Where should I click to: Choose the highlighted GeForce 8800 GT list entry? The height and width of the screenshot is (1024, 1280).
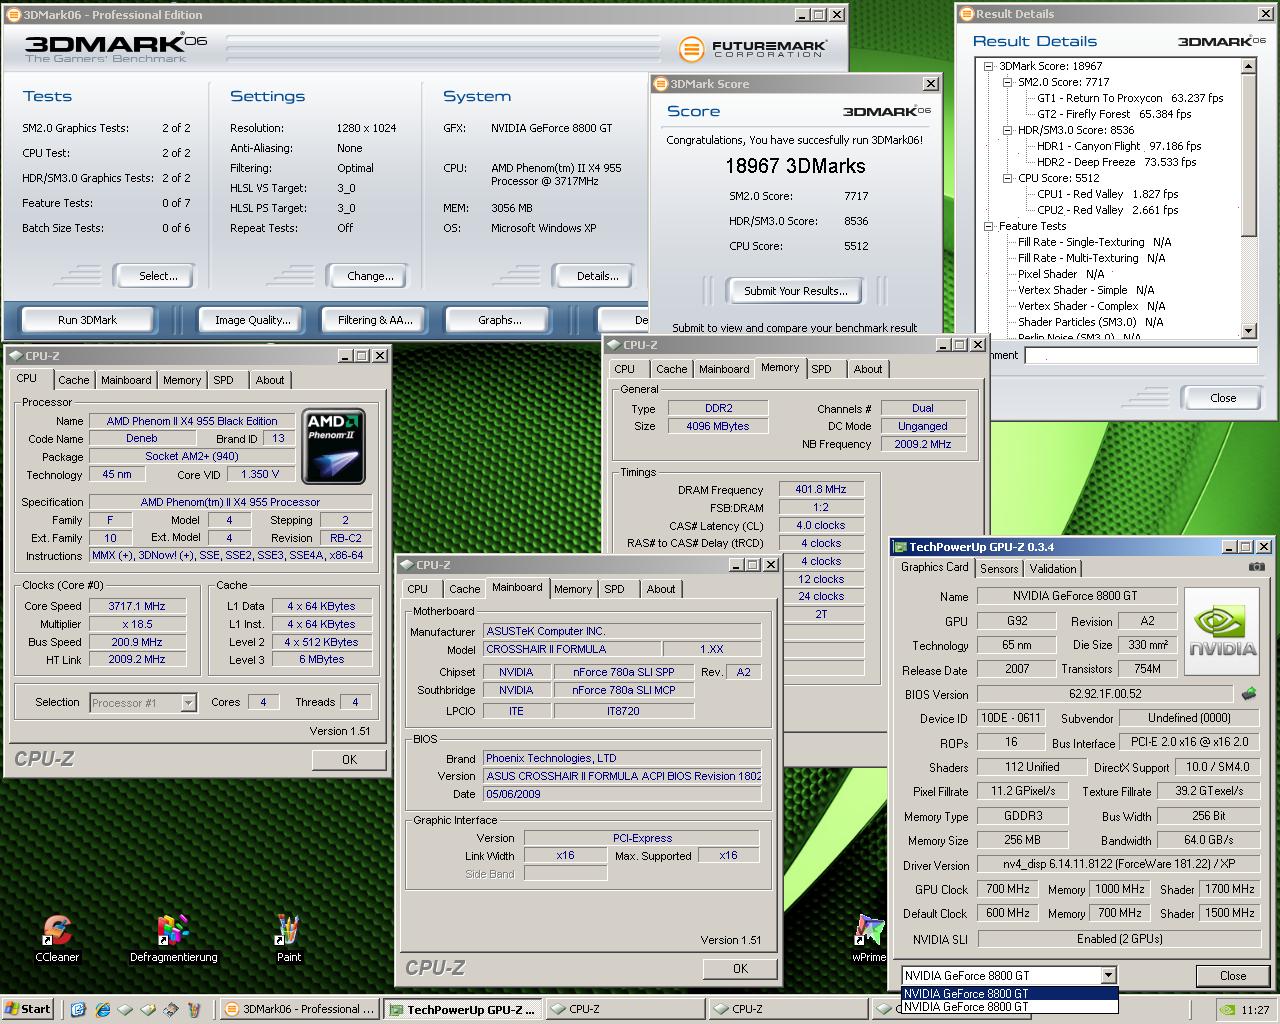coord(1009,994)
